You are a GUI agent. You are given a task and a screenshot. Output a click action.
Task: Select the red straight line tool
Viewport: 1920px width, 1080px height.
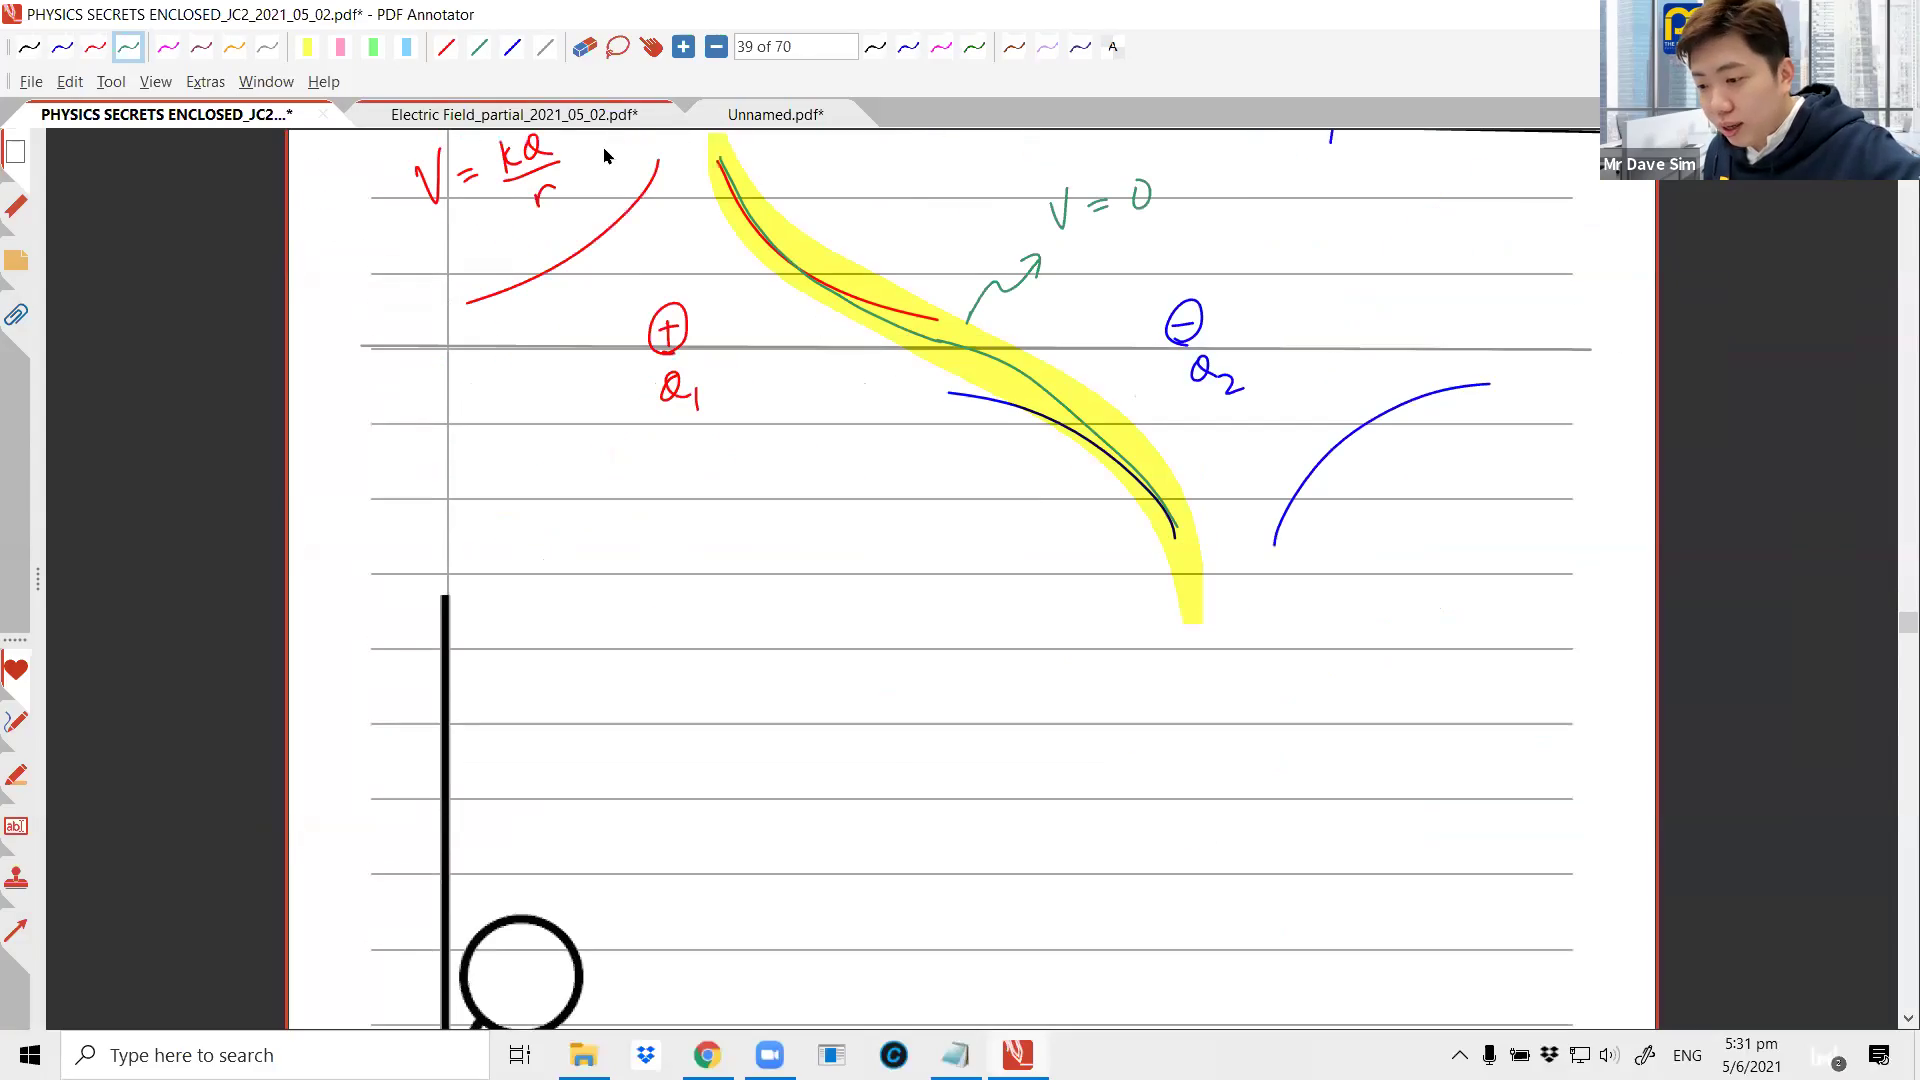tap(447, 46)
